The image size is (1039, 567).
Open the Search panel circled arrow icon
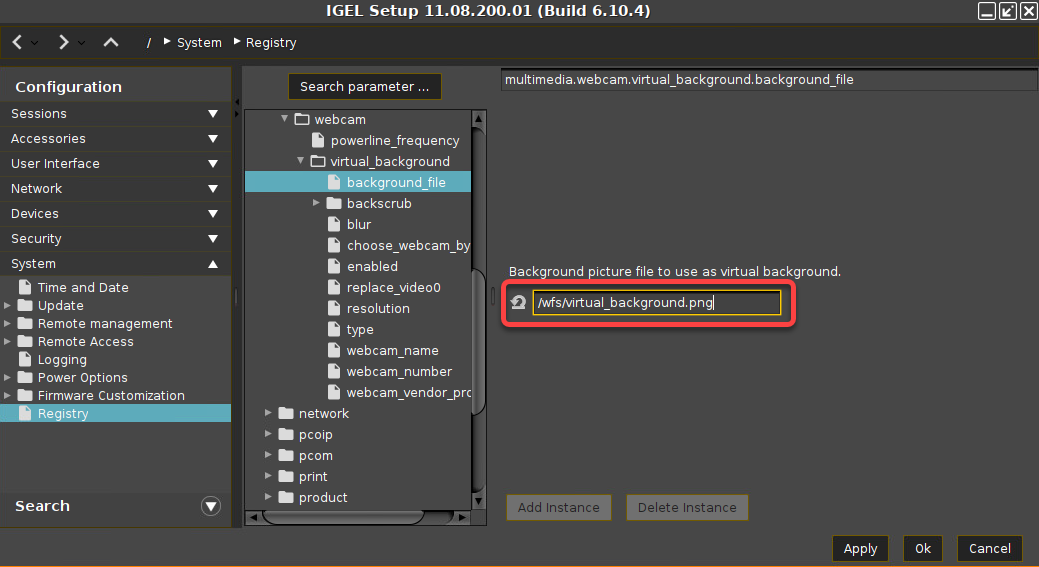click(211, 506)
